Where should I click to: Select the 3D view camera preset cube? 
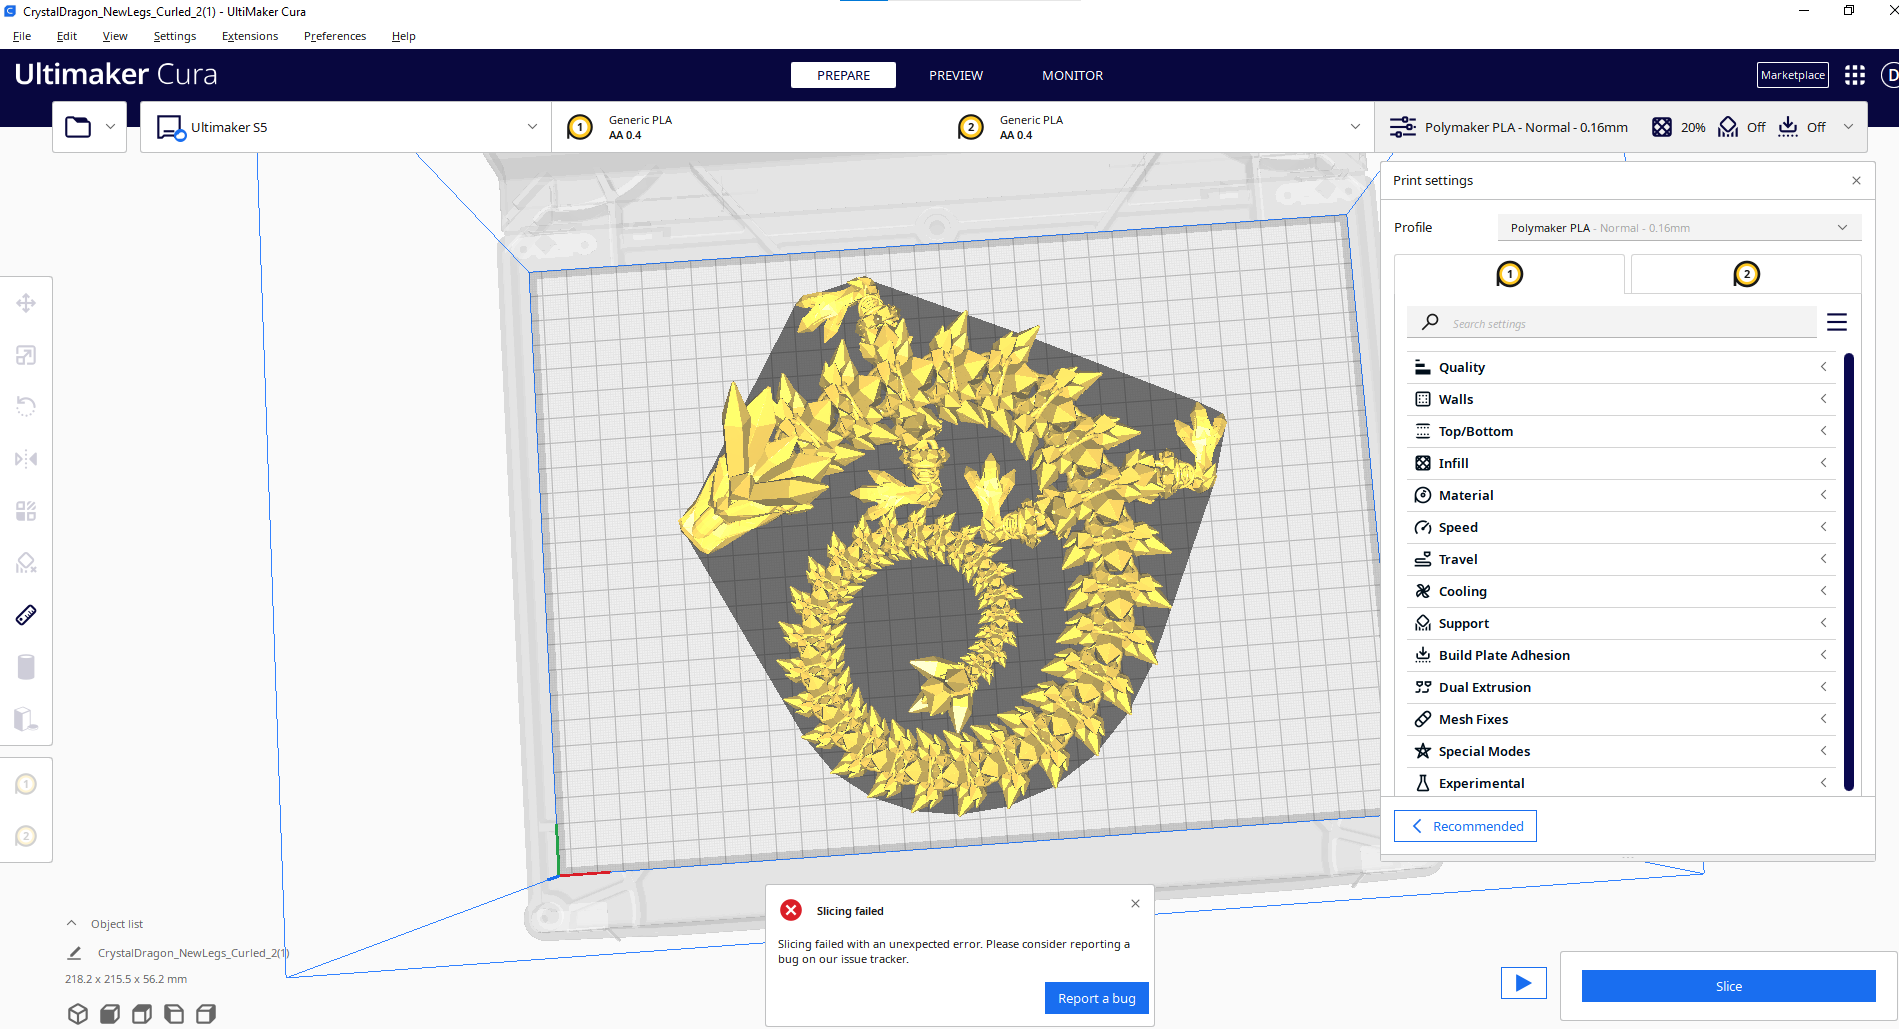point(78,1013)
